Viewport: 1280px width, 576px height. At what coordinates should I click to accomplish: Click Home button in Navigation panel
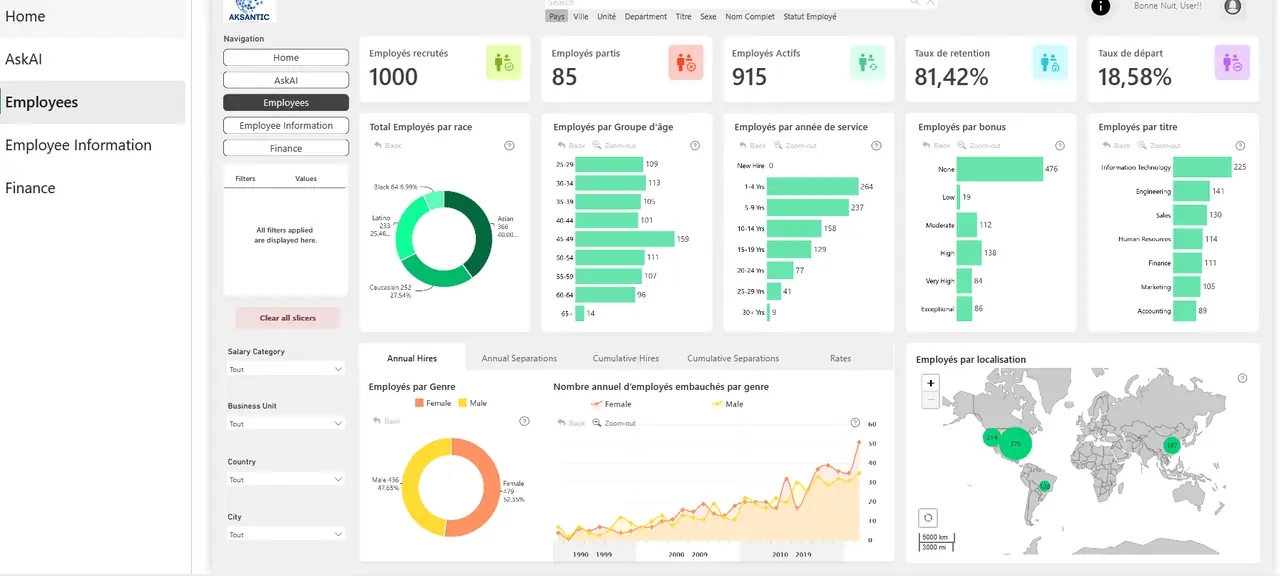(x=286, y=58)
